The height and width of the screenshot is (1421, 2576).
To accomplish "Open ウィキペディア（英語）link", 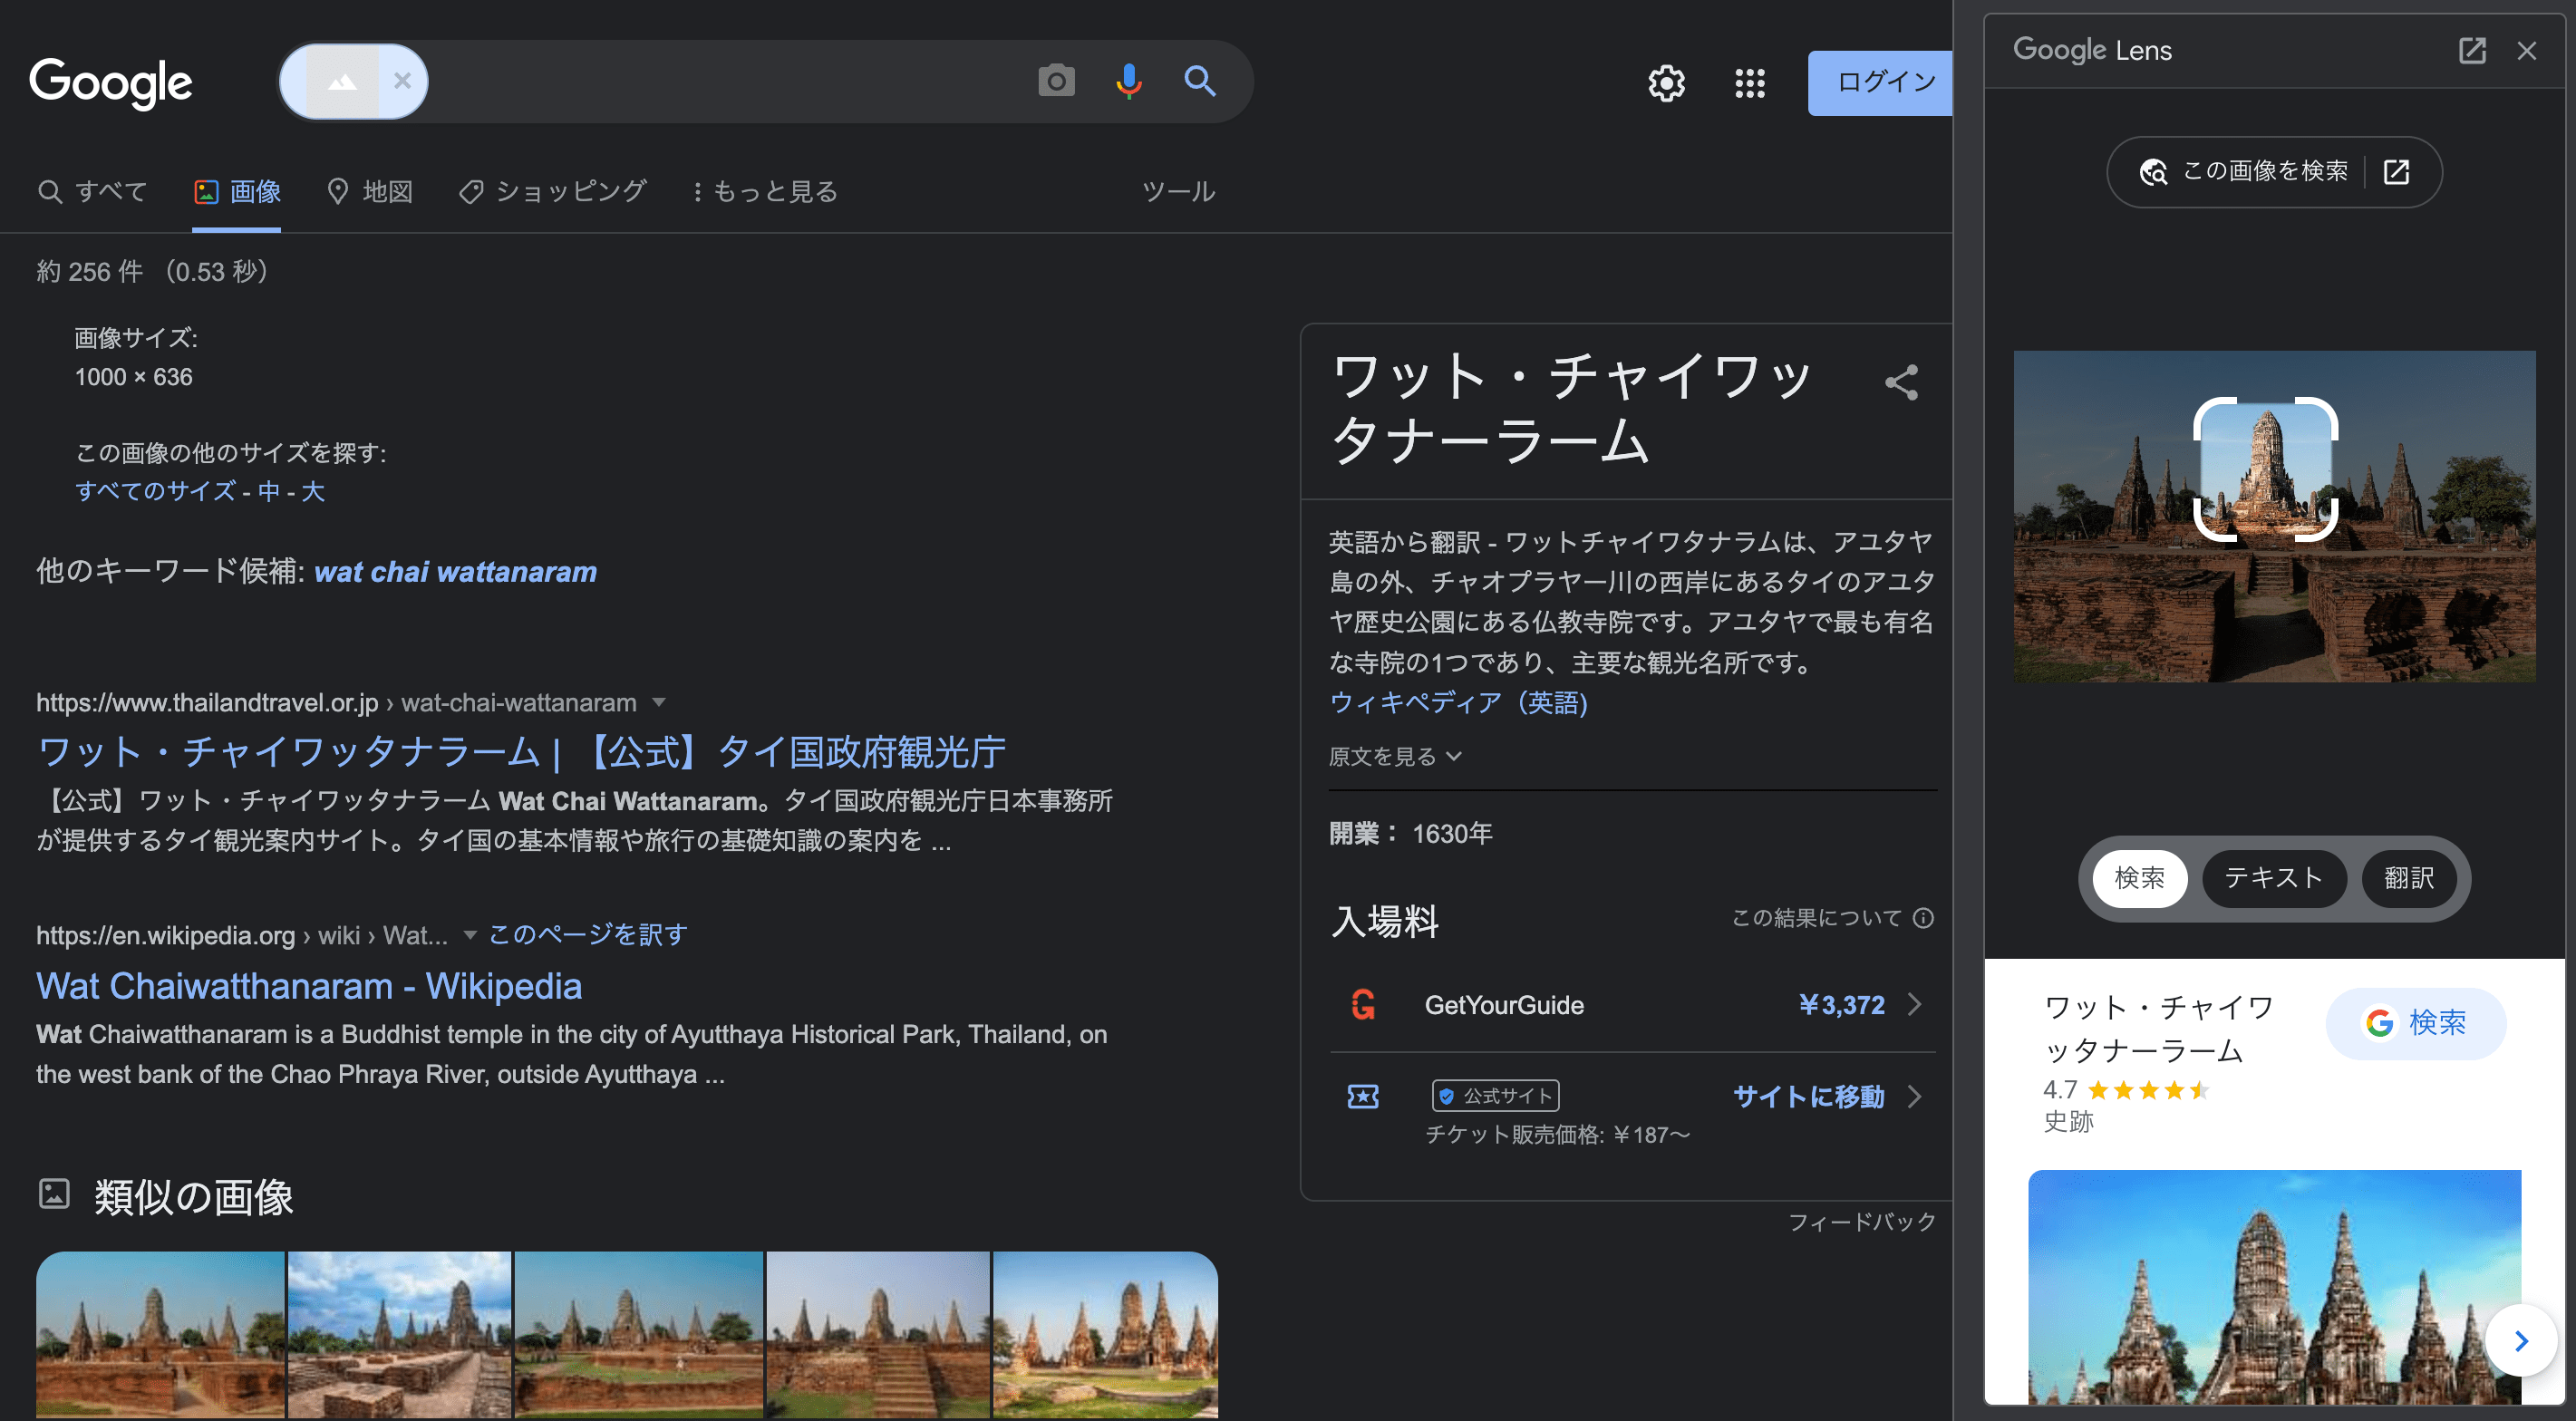I will coord(1458,703).
